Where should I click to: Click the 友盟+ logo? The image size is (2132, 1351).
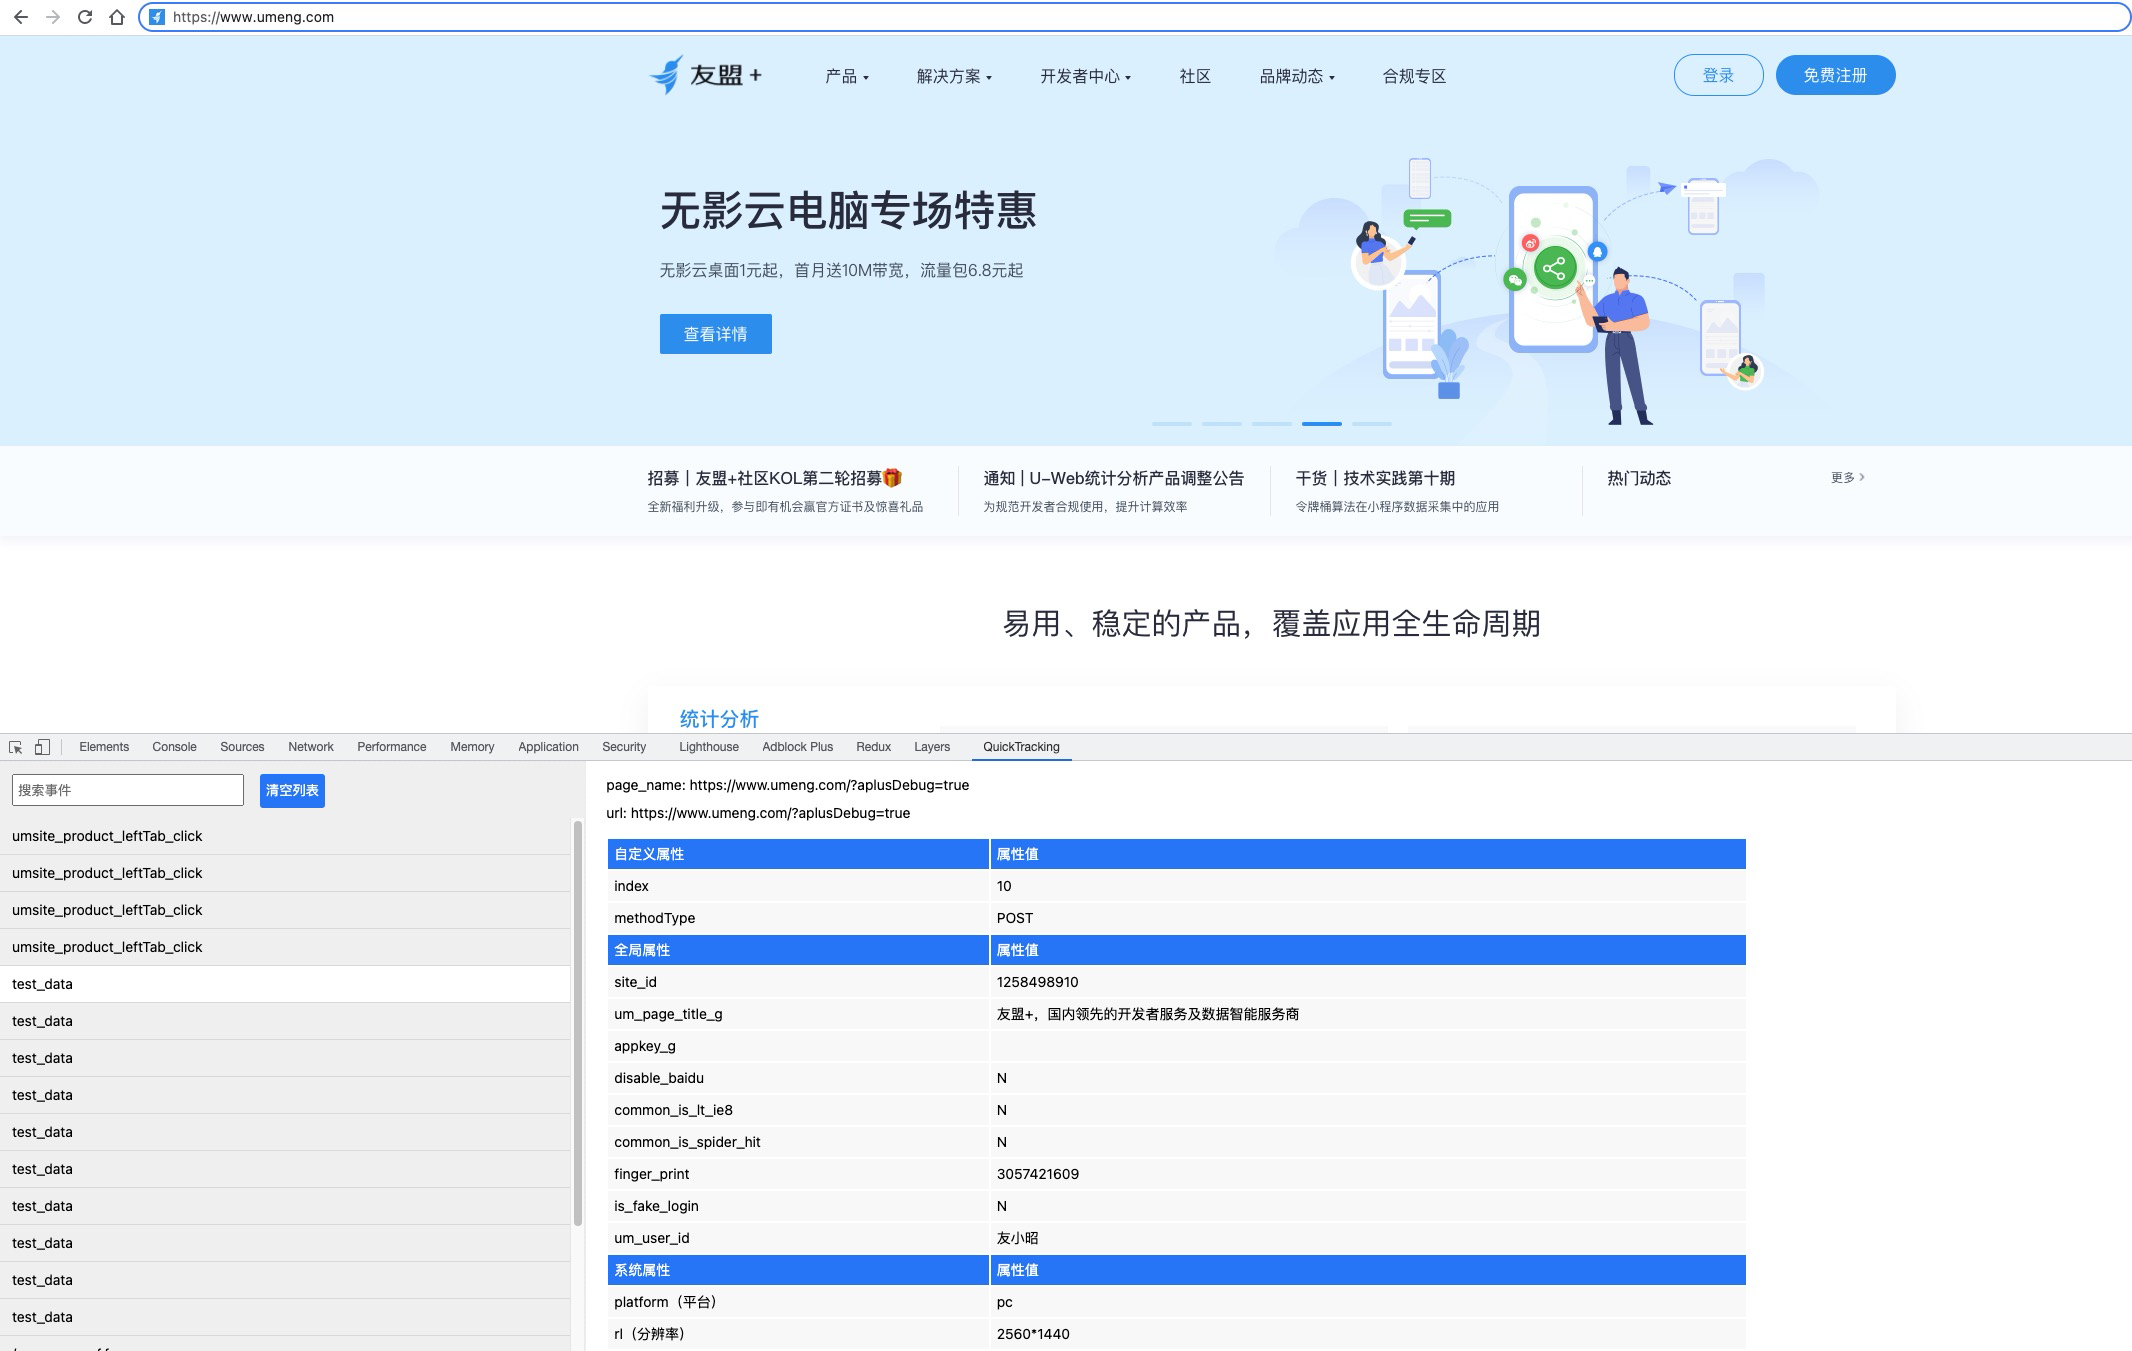tap(706, 75)
